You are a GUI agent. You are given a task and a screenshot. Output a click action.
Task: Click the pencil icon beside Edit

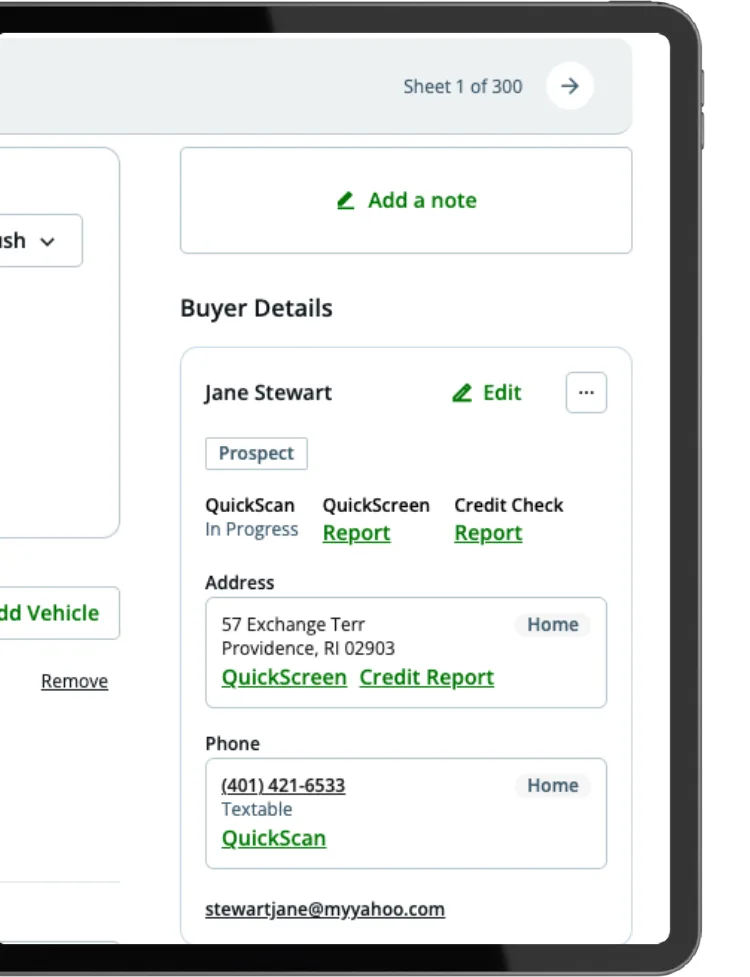pos(462,393)
